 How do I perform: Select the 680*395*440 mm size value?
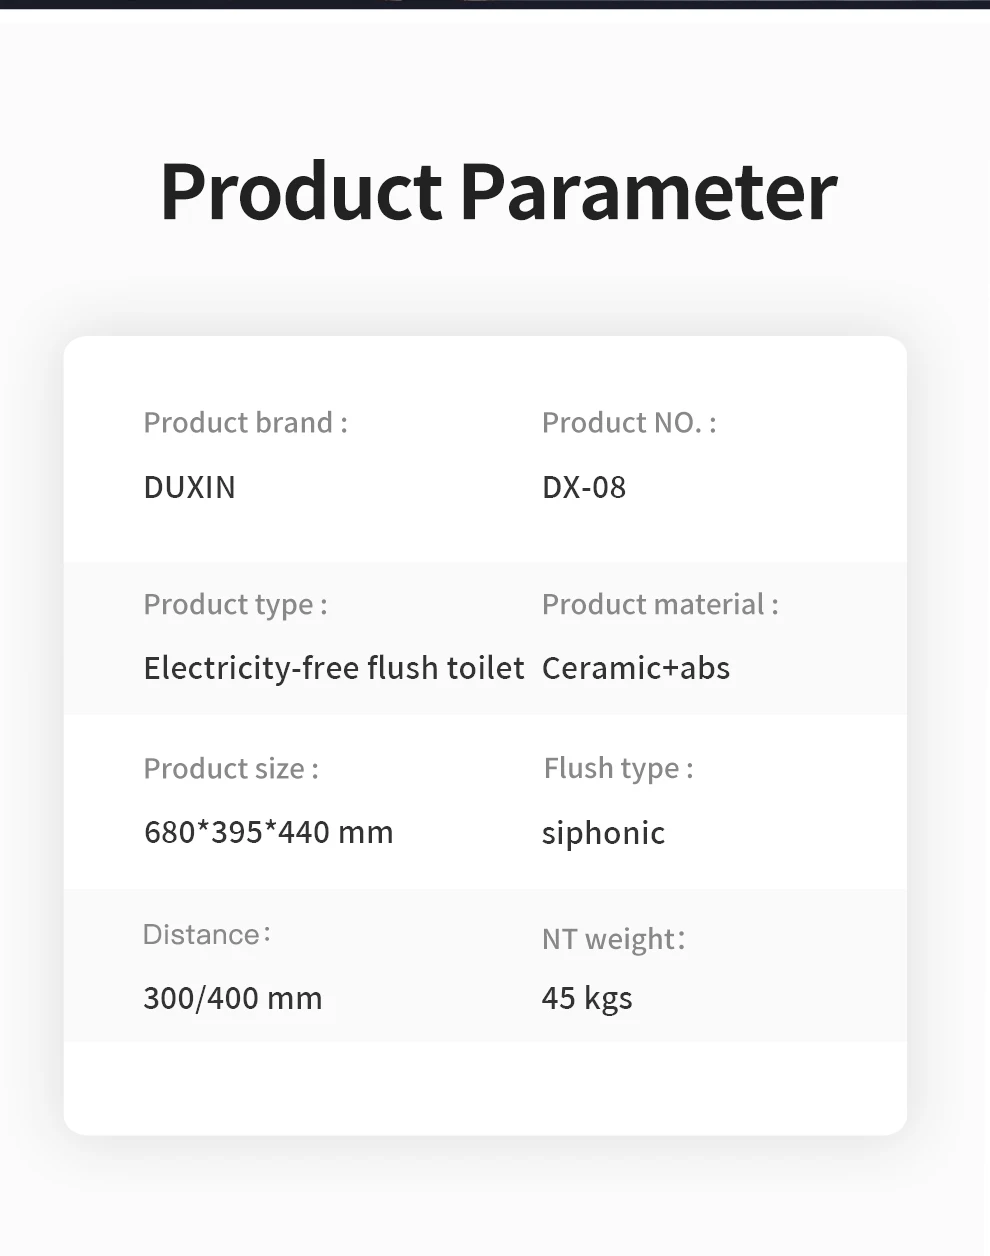point(269,832)
